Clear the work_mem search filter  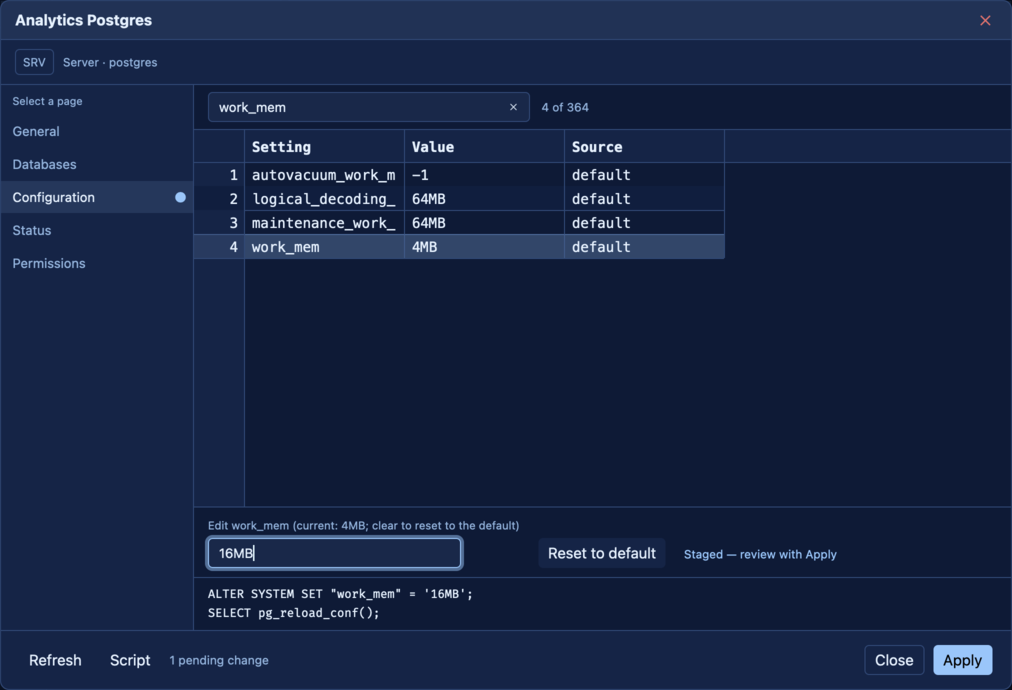[x=513, y=107]
